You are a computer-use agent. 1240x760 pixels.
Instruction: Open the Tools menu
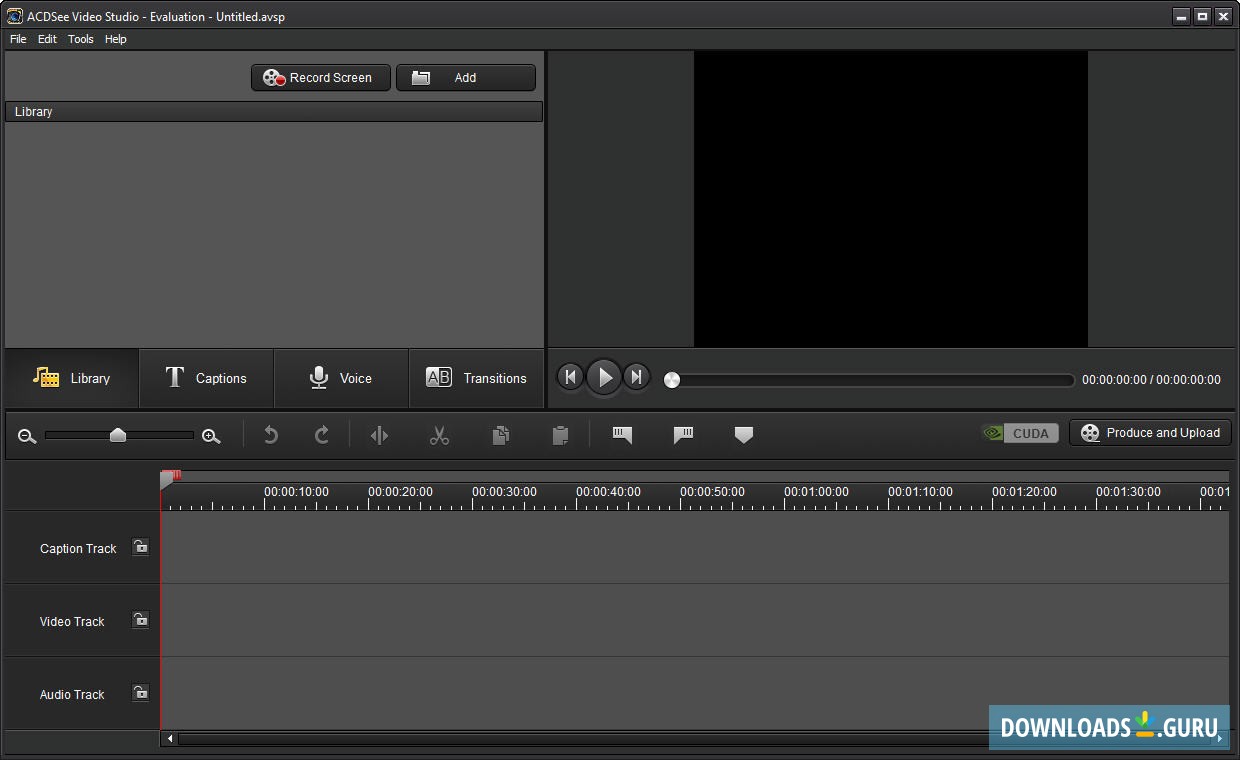[80, 39]
